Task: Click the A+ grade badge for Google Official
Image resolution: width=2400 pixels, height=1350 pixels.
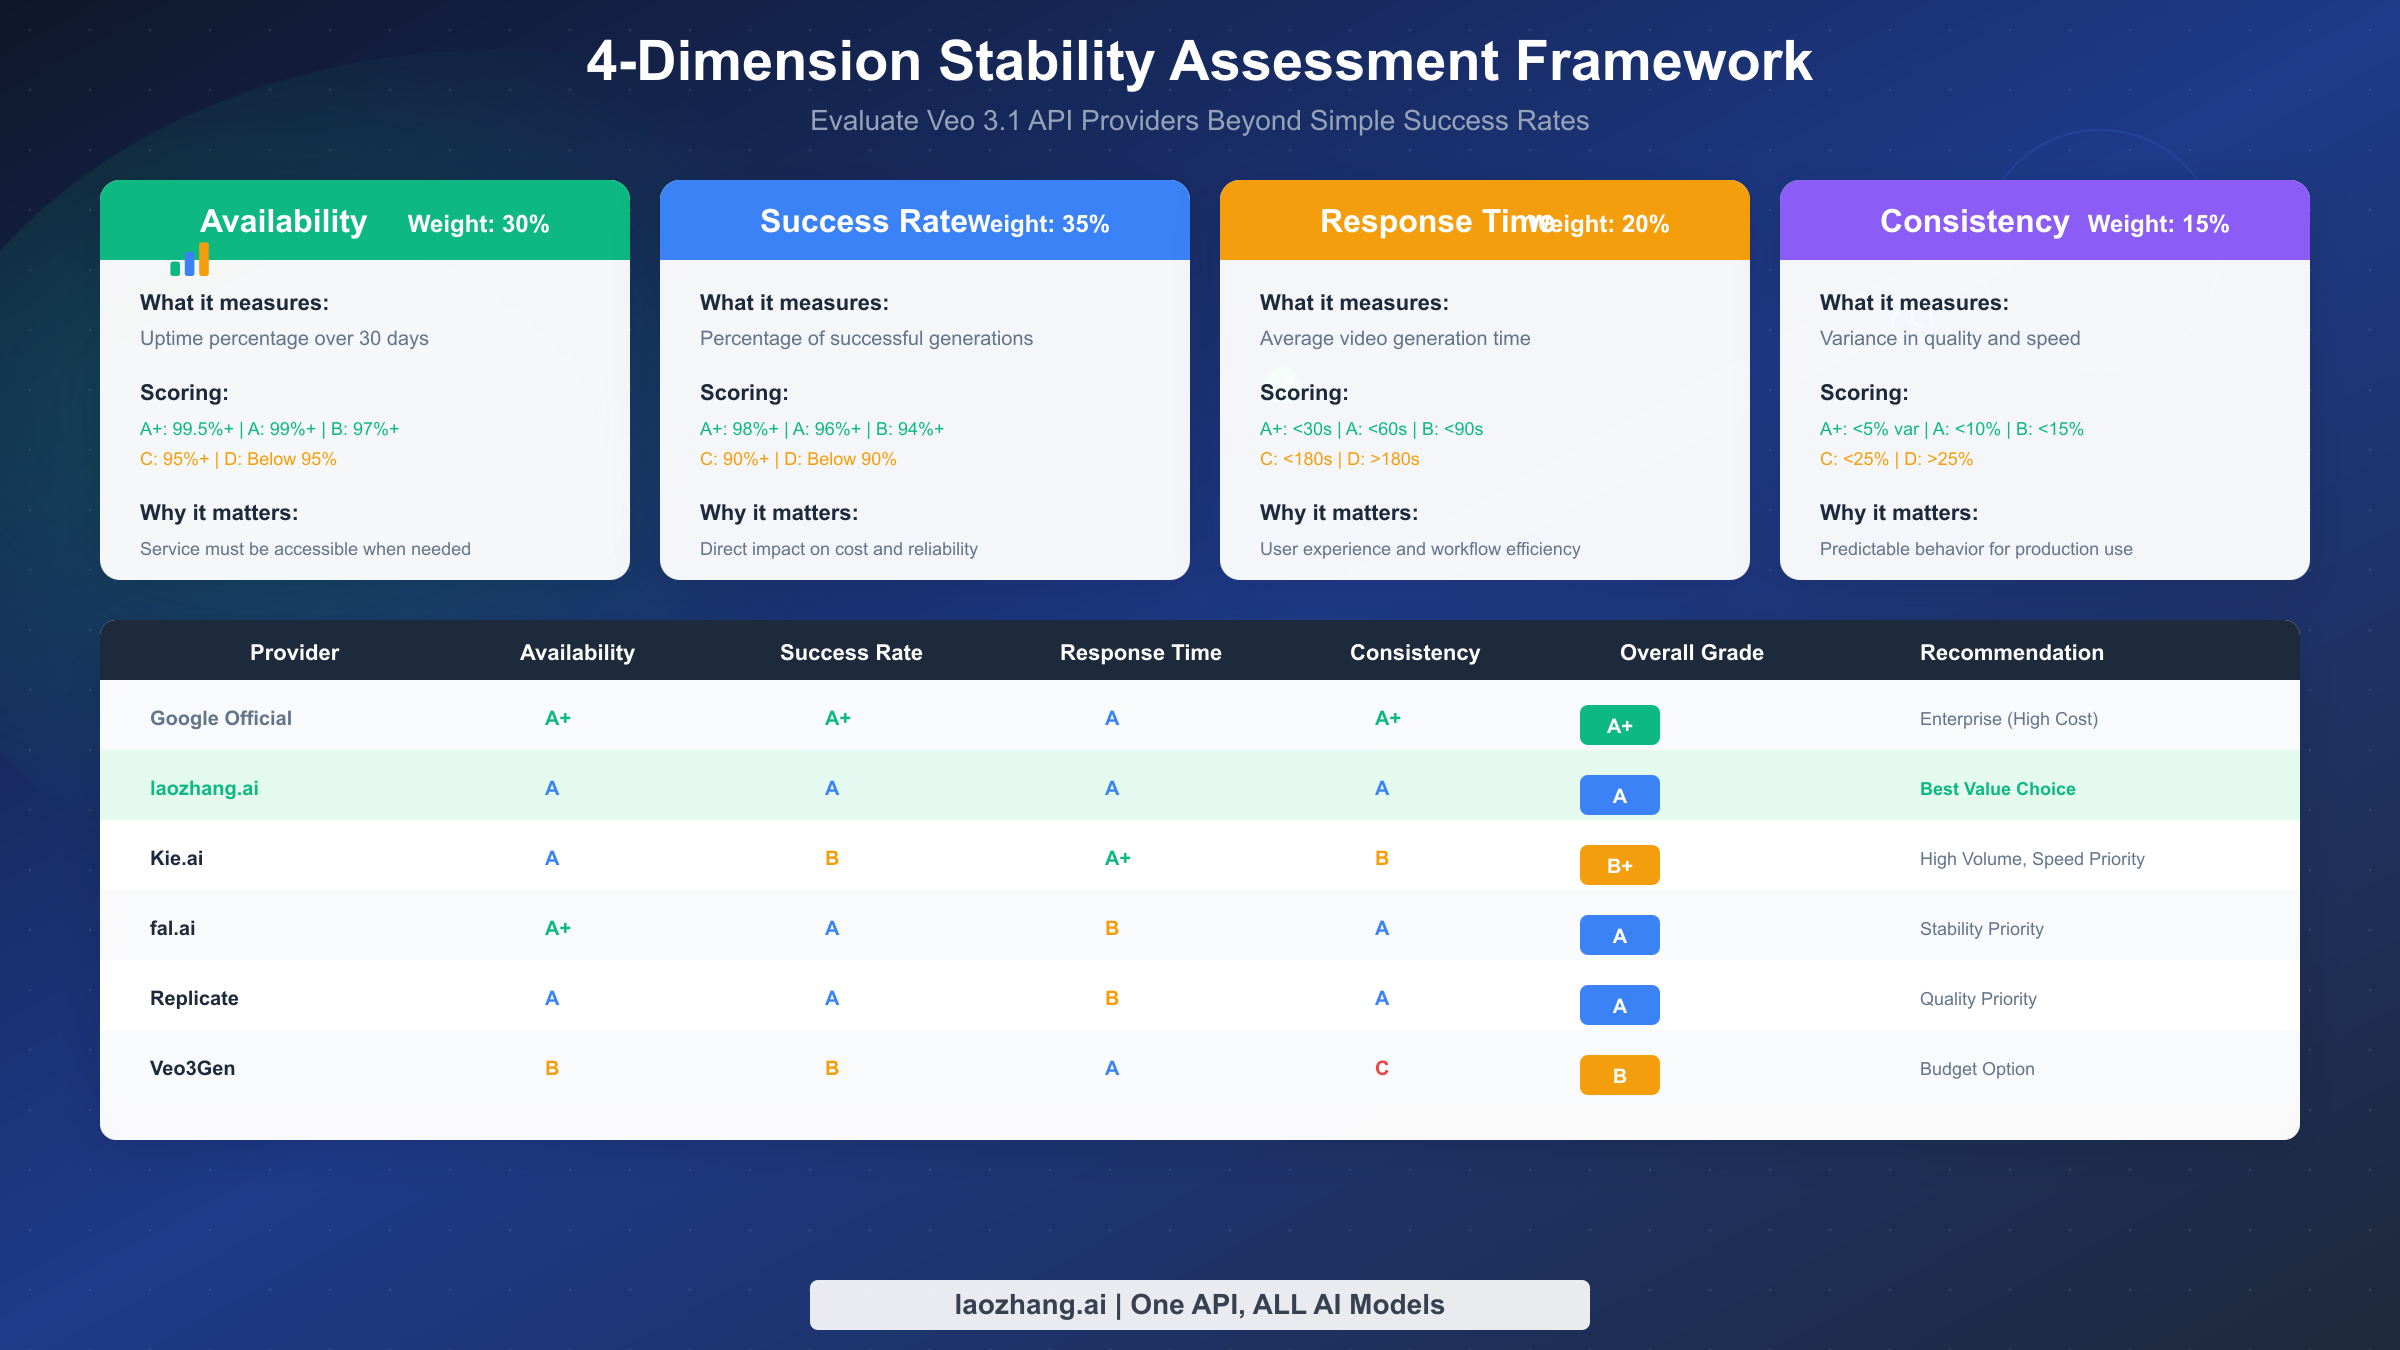Action: tap(1619, 724)
